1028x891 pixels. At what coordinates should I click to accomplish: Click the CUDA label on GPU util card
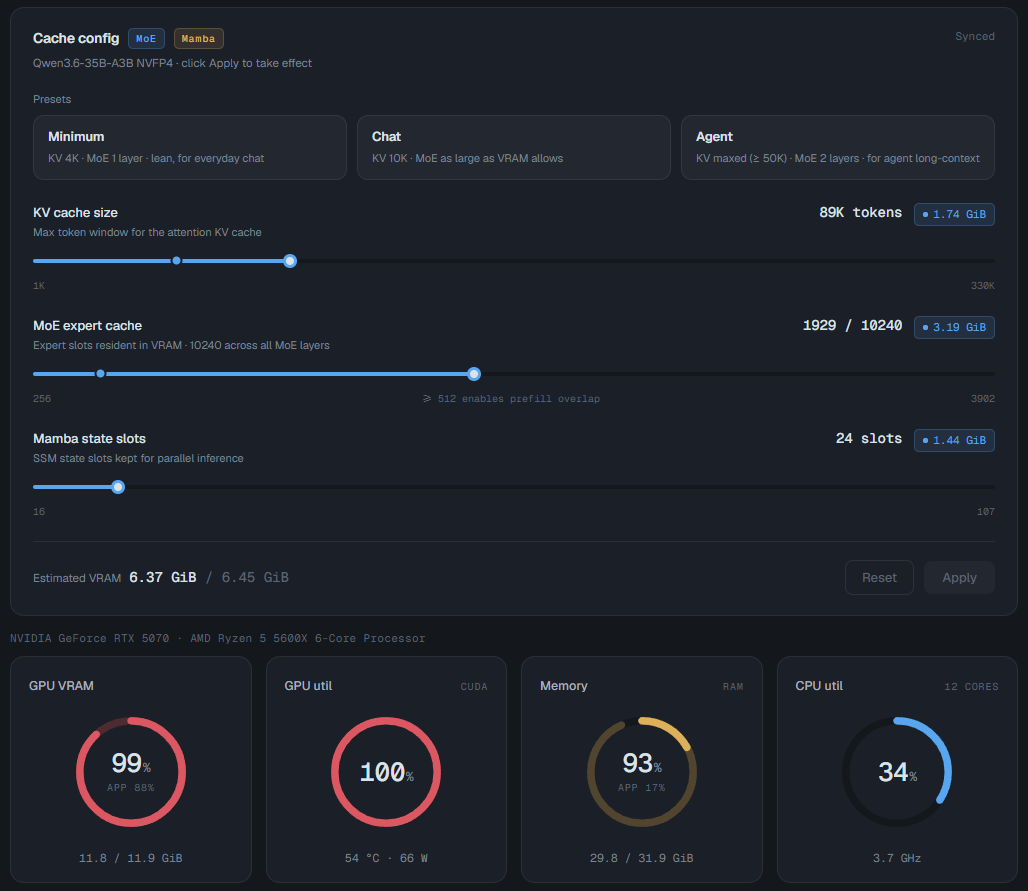tap(474, 686)
